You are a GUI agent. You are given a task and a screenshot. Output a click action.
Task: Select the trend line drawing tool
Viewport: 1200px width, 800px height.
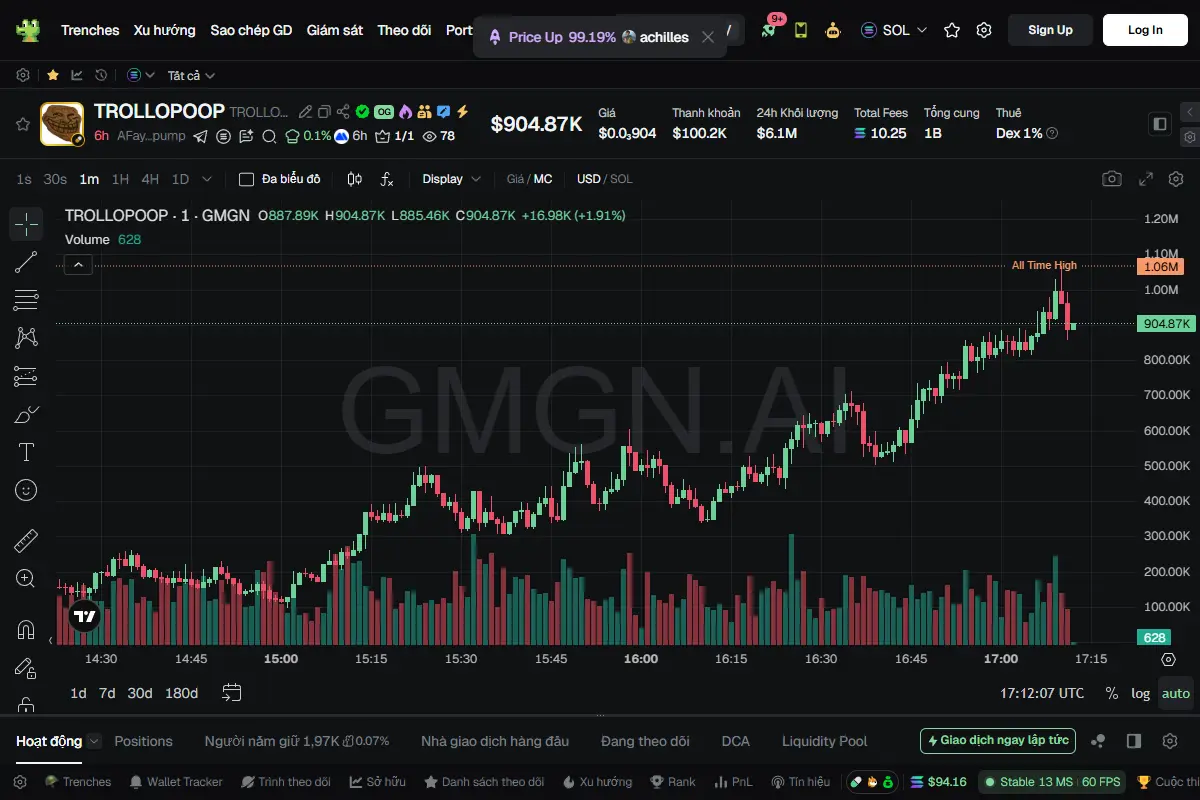pyautogui.click(x=26, y=262)
